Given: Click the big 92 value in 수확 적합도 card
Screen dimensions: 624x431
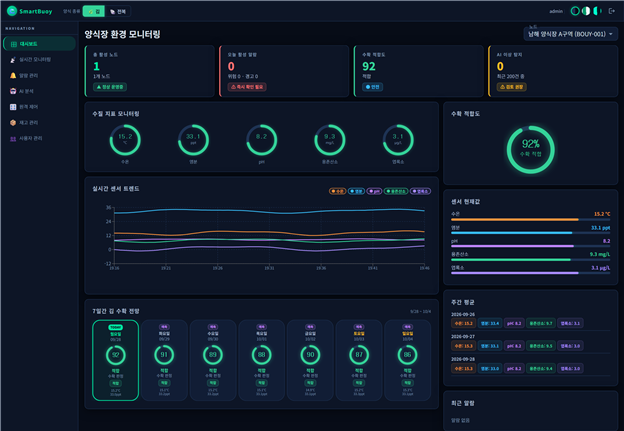Looking at the screenshot, I should pos(369,66).
